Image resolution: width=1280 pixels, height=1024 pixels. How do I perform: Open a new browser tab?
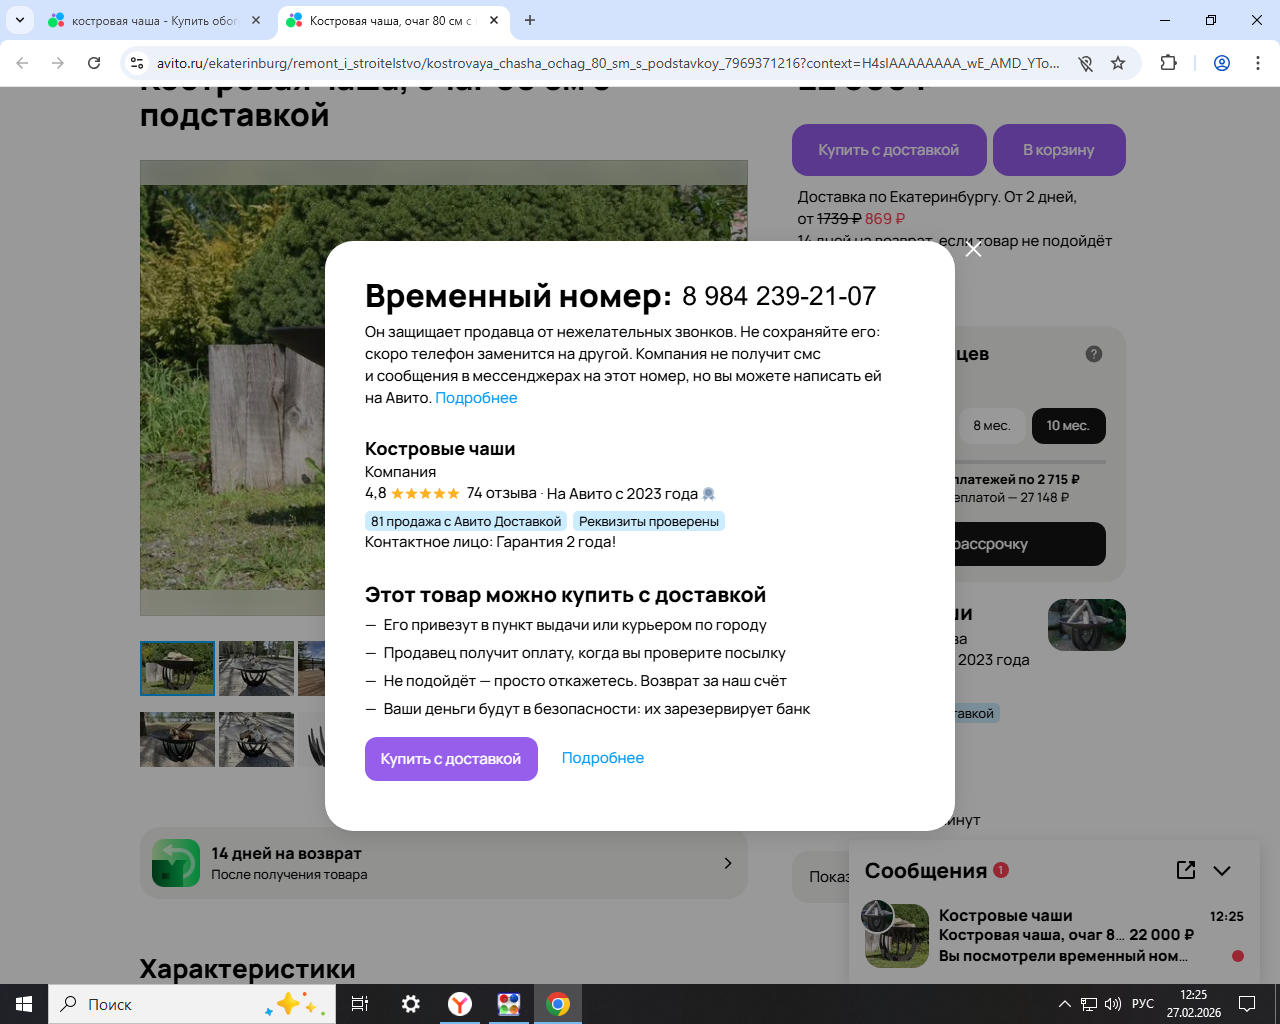530,20
